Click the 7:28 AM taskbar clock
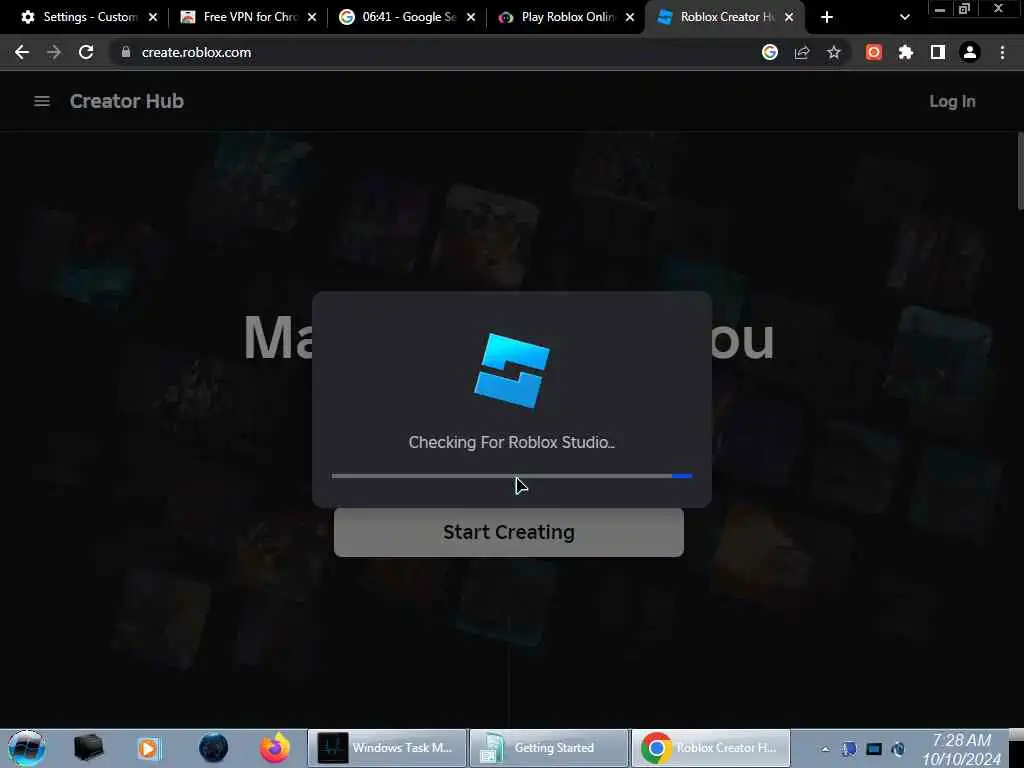 tap(962, 749)
